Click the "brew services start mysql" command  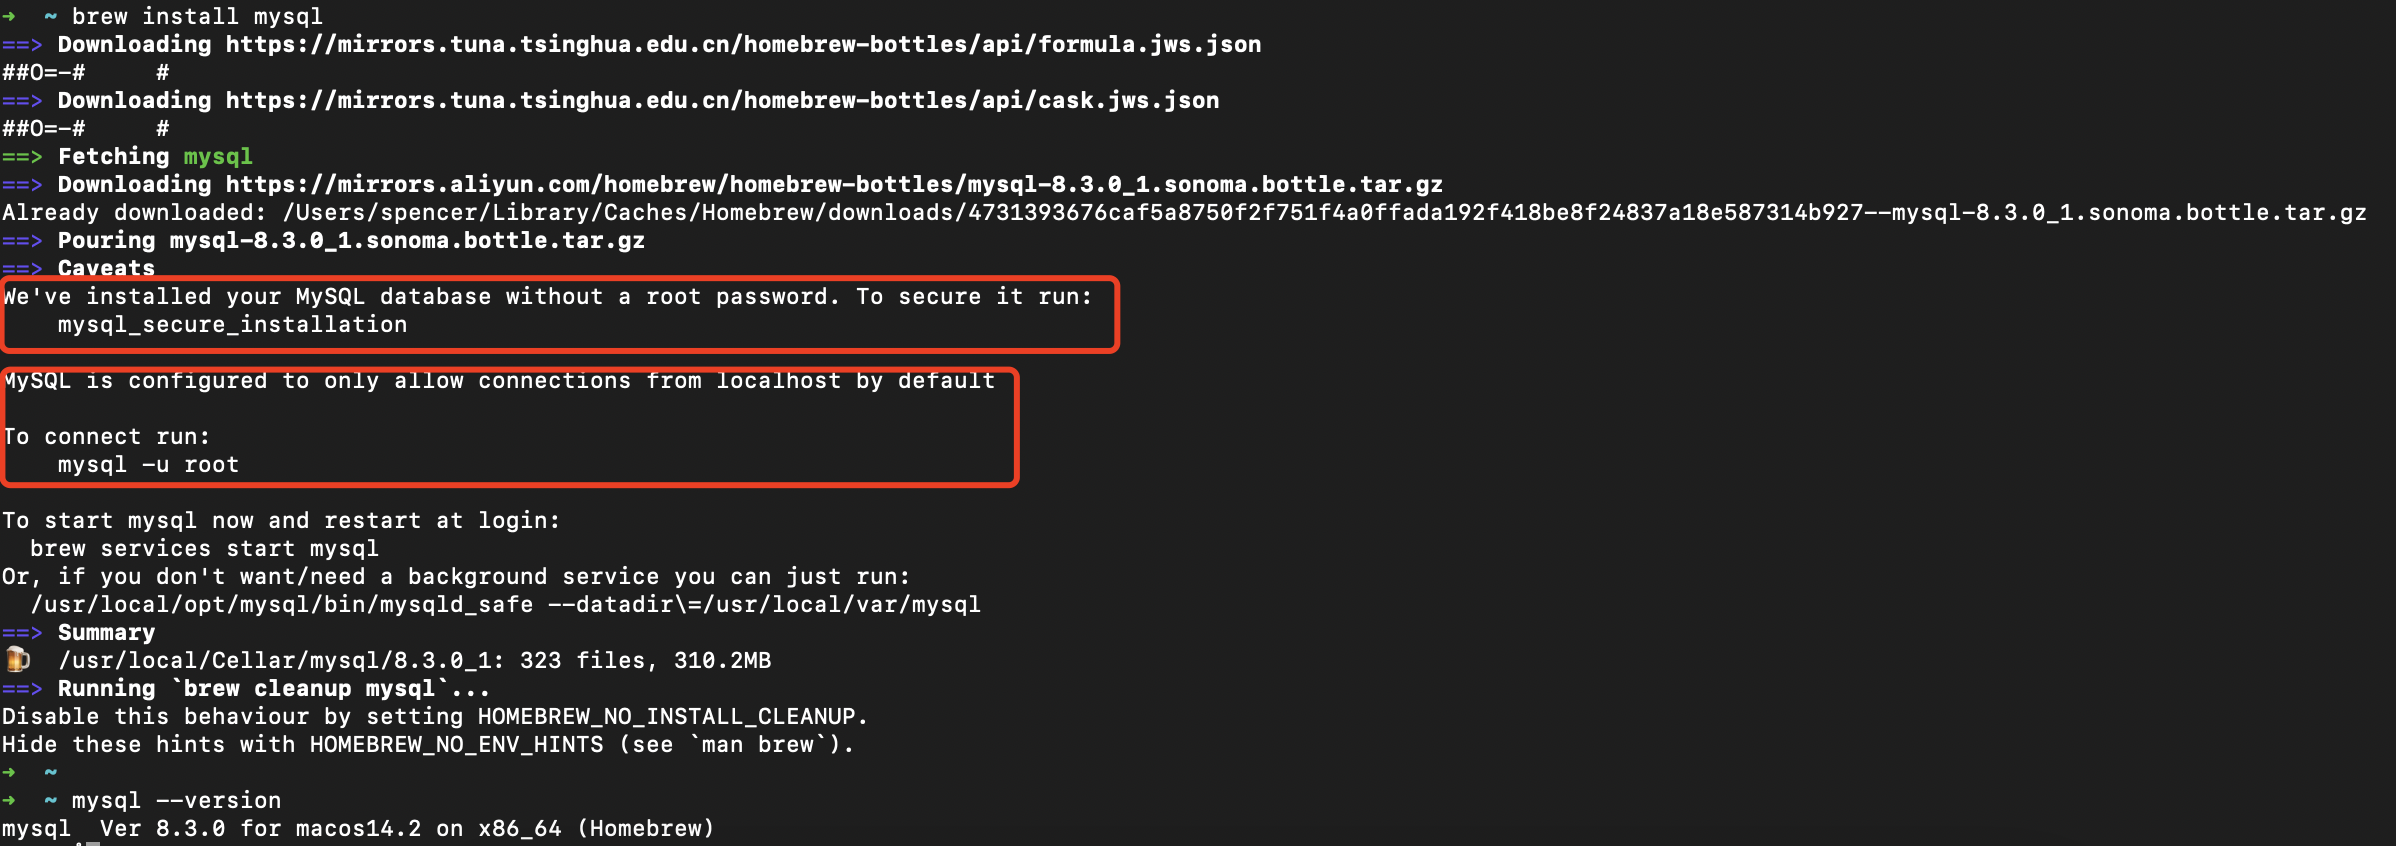pos(204,549)
